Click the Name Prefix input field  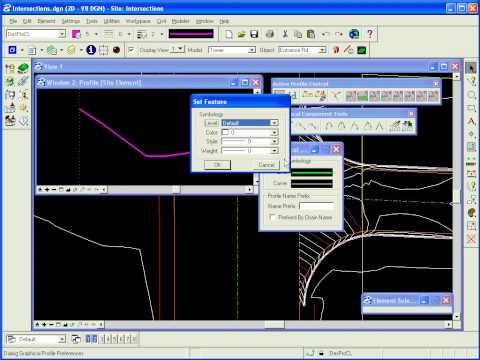(316, 206)
